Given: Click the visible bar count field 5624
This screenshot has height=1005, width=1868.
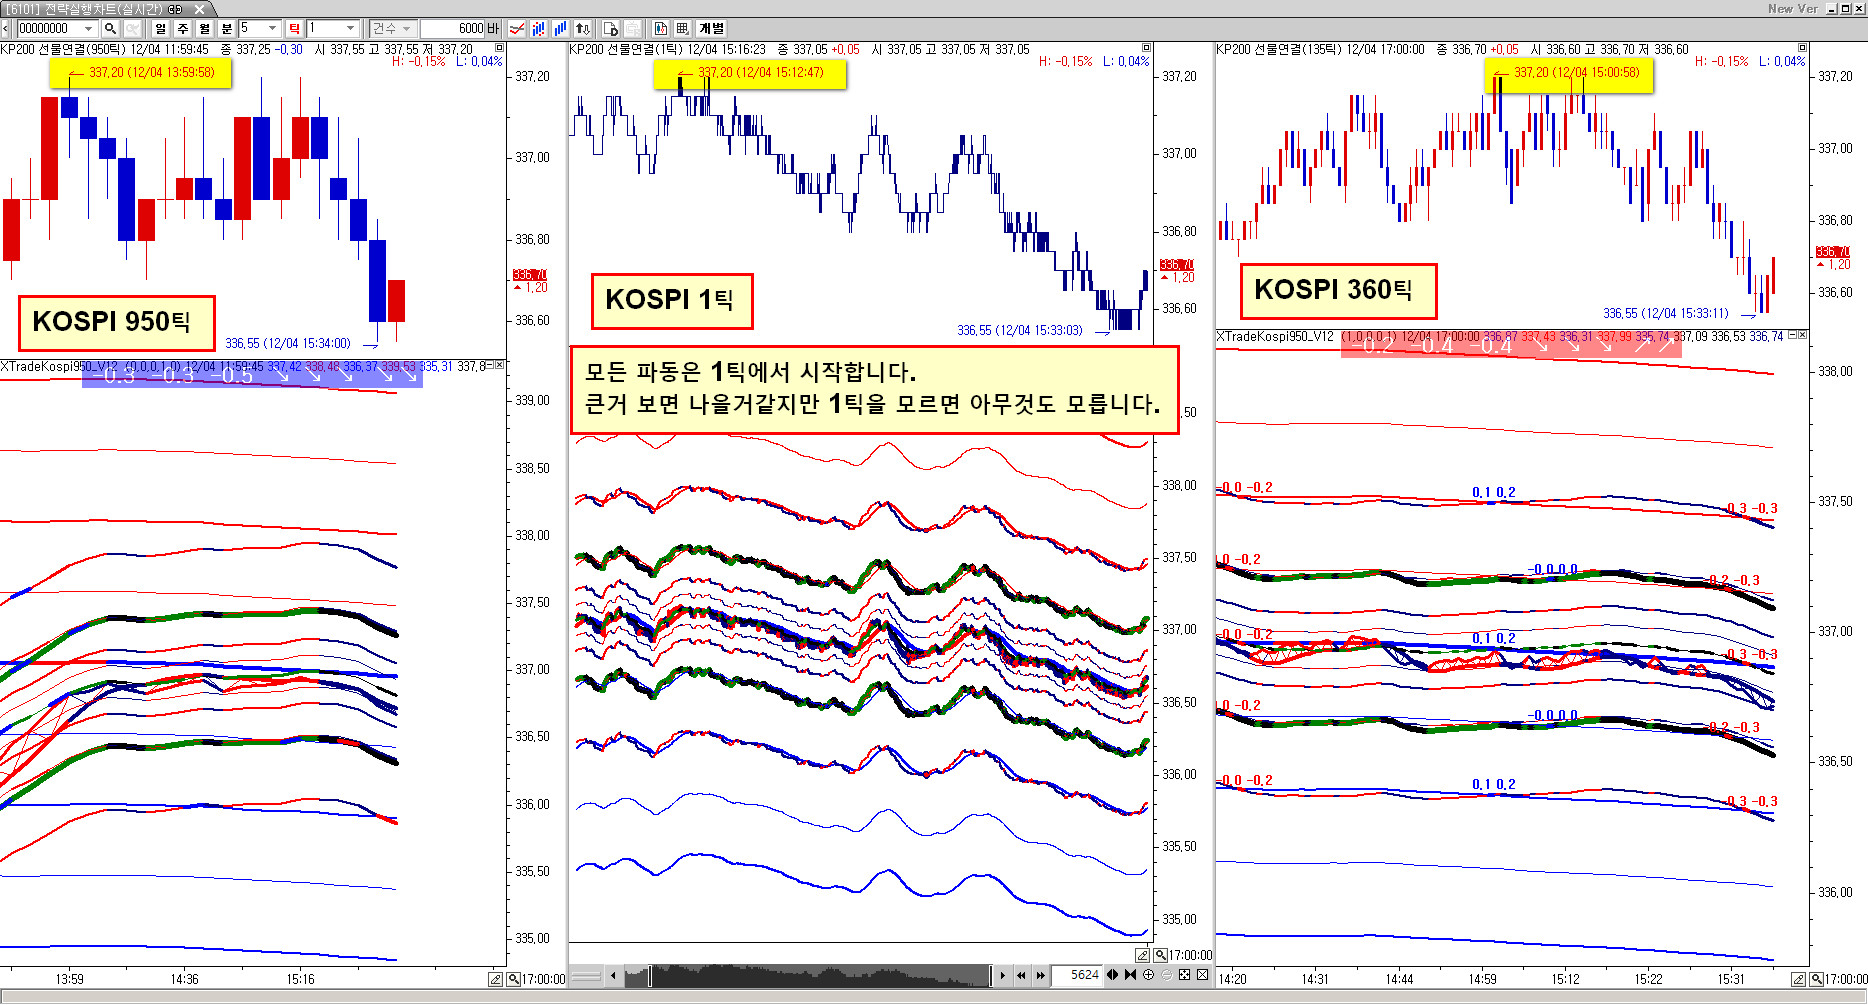Looking at the screenshot, I should 1076,975.
